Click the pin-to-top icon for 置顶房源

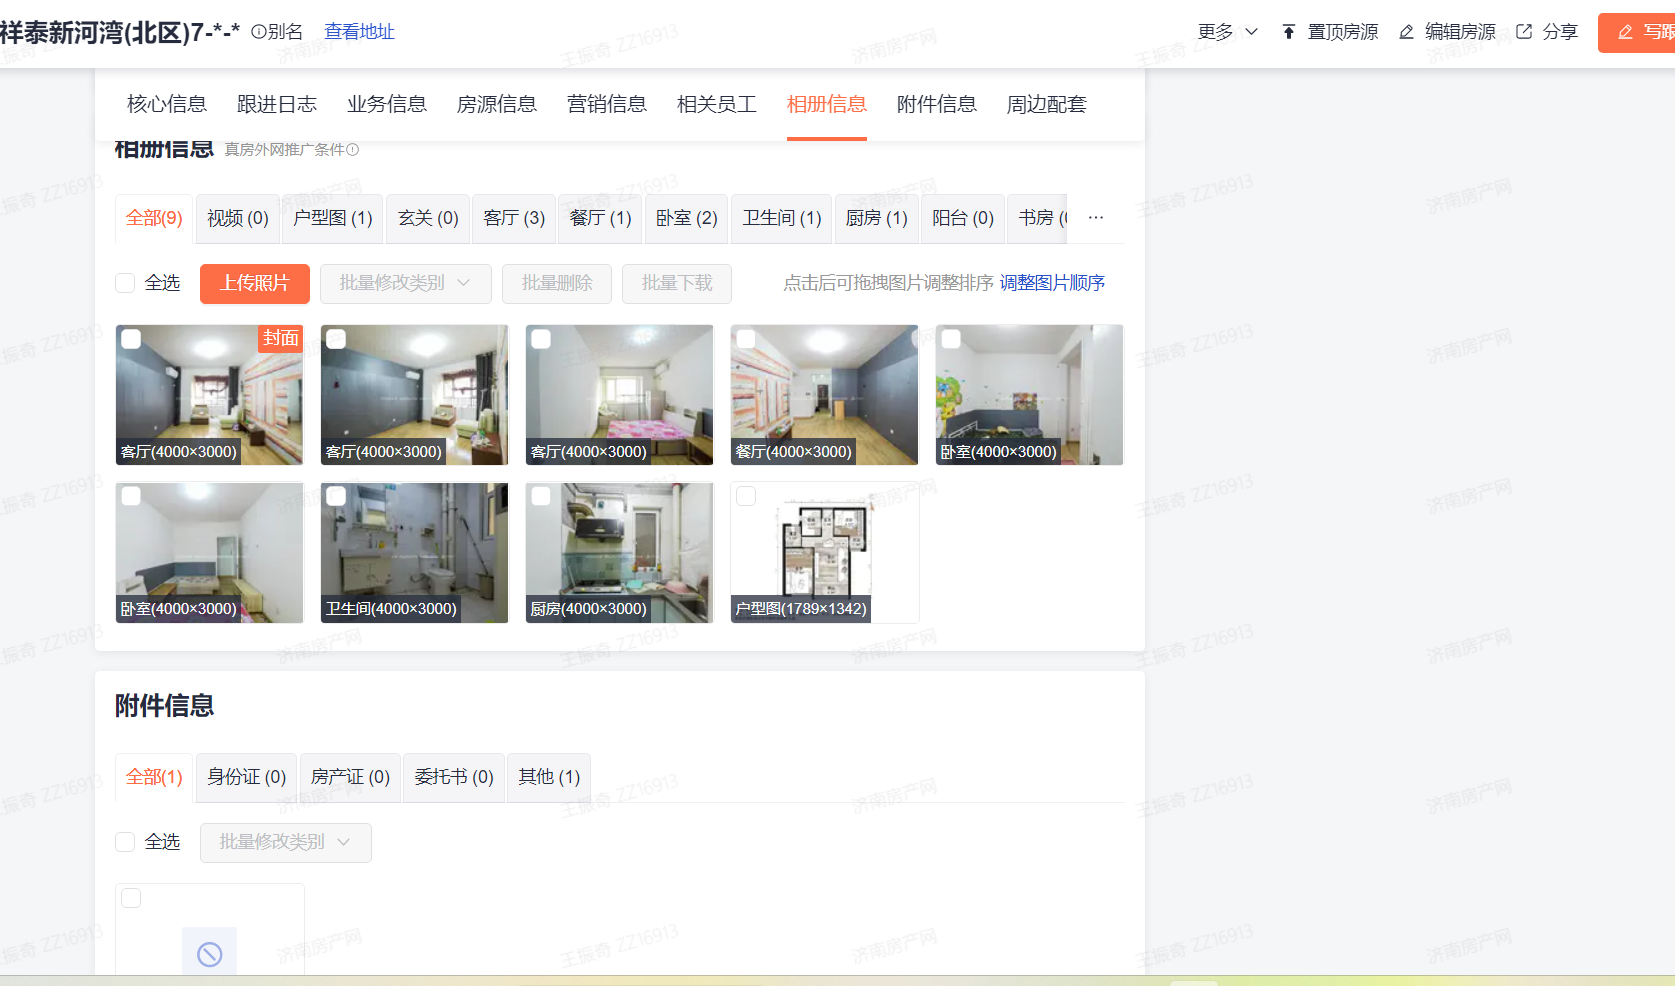1289,32
